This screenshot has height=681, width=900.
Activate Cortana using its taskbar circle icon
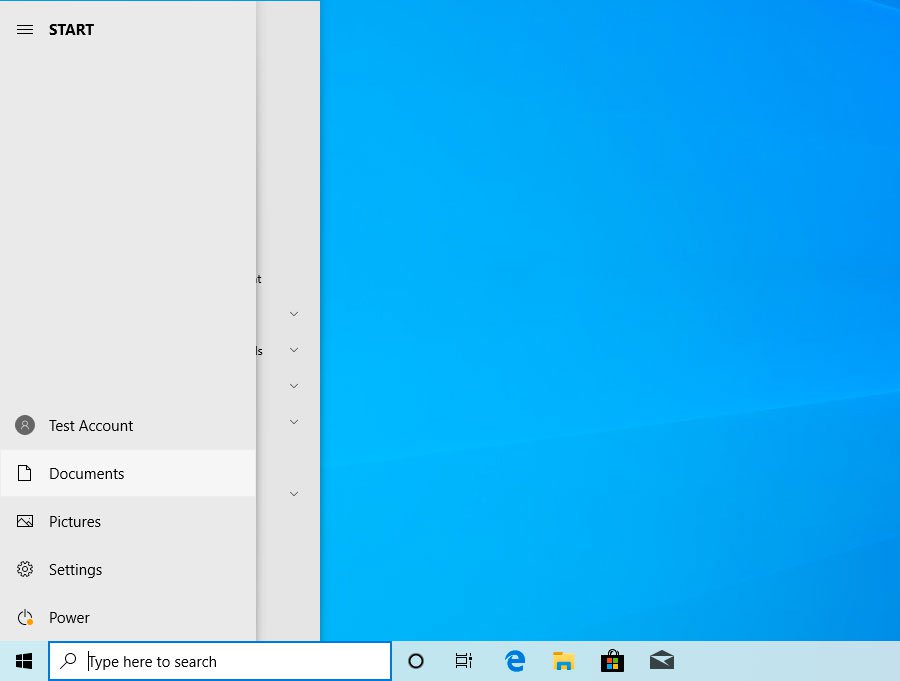(415, 660)
